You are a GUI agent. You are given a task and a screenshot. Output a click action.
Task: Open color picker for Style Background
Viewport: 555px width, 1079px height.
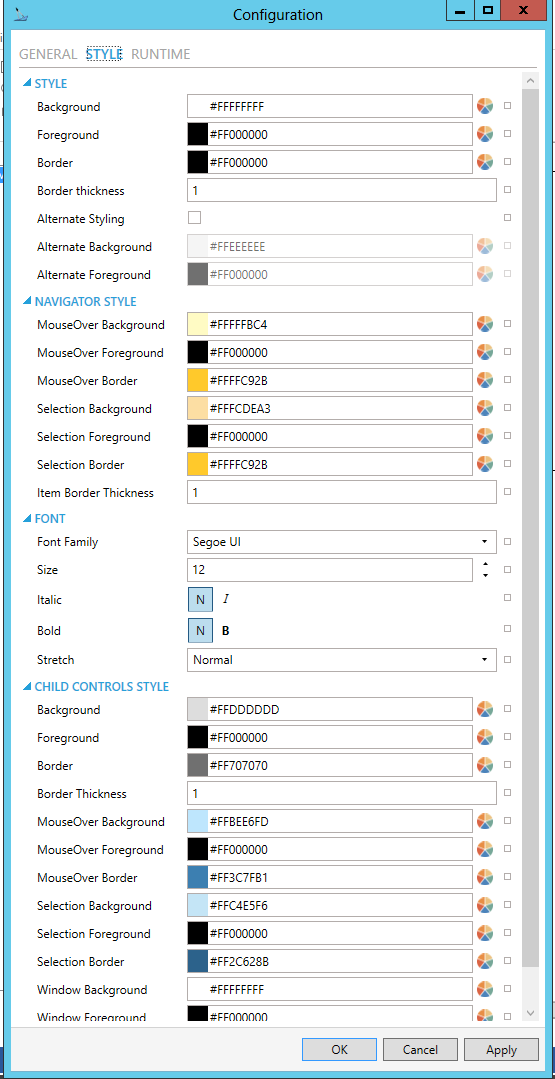click(485, 107)
